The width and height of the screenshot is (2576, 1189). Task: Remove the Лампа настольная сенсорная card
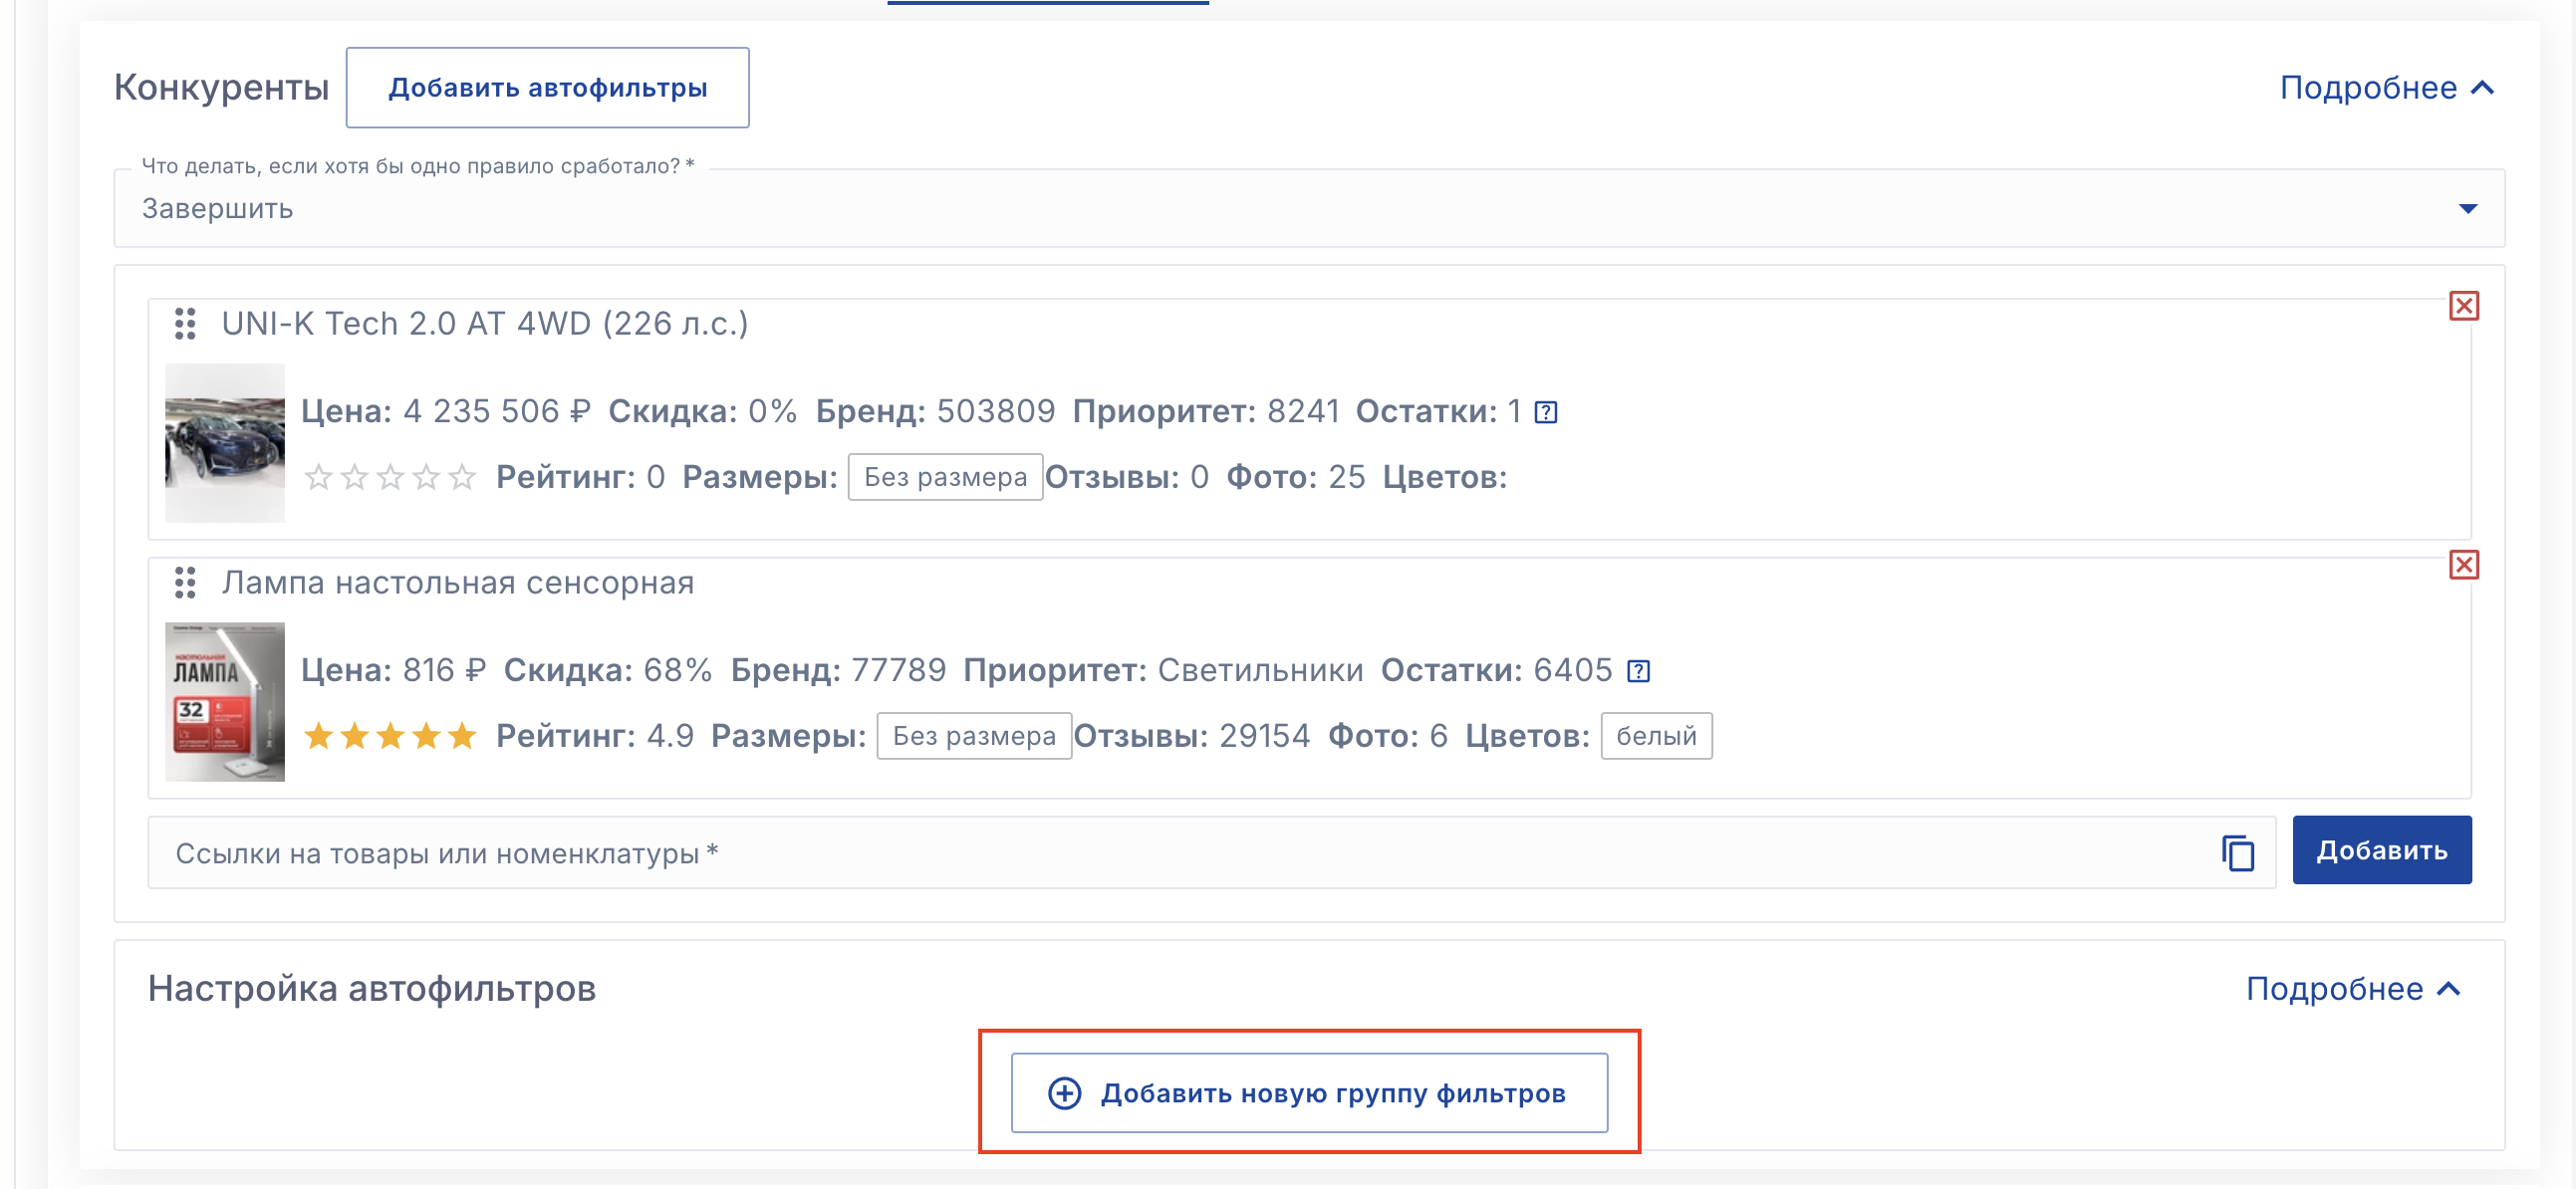click(x=2463, y=565)
